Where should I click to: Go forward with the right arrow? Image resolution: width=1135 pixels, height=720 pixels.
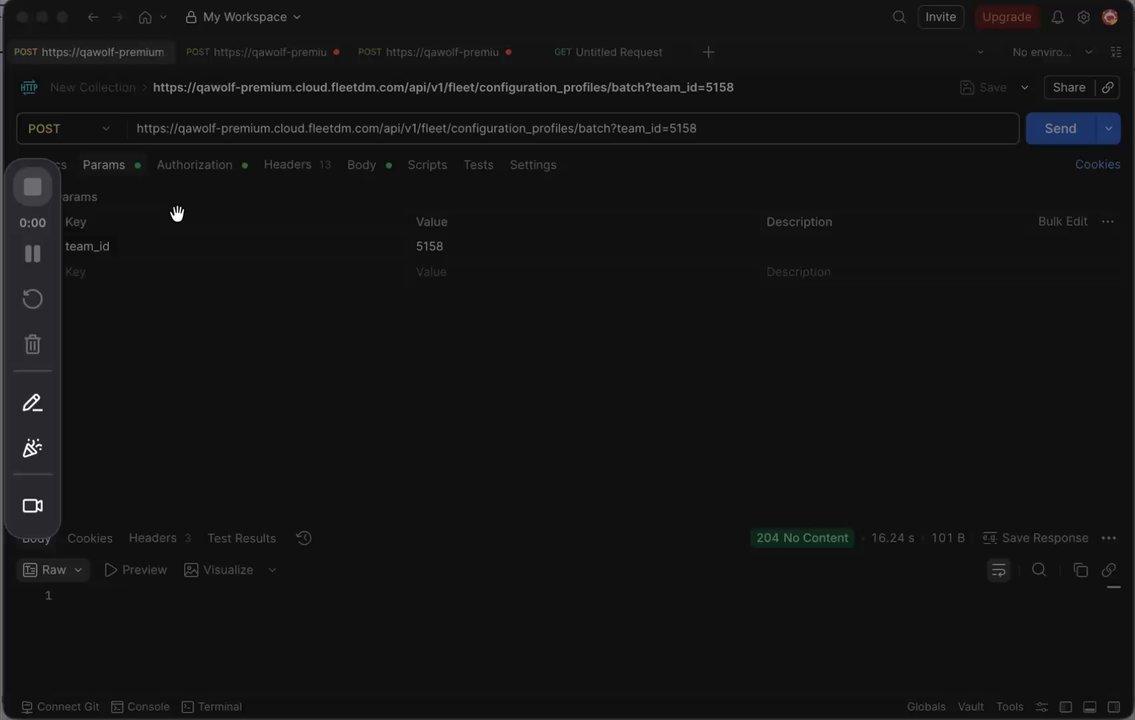click(x=117, y=17)
